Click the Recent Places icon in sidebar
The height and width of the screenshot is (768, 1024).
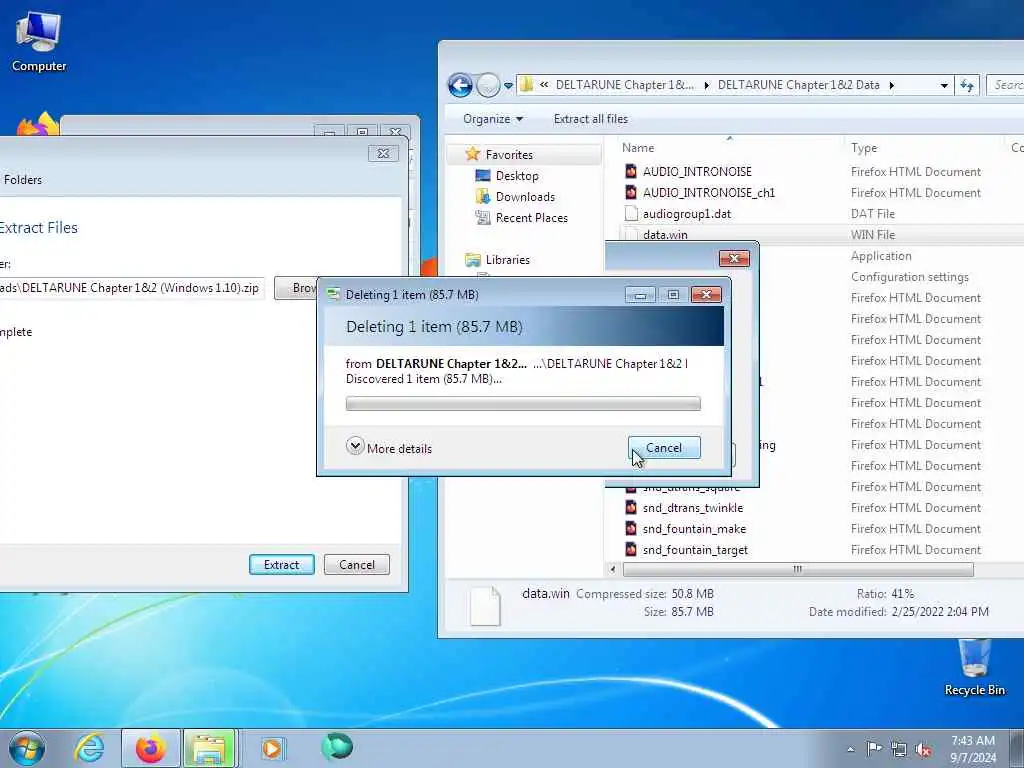pyautogui.click(x=483, y=217)
